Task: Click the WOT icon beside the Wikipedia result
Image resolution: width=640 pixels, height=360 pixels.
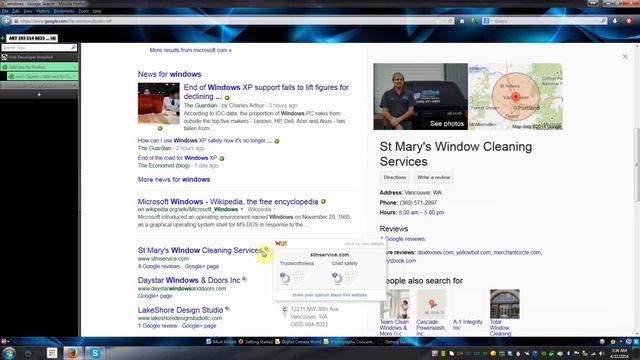Action: [323, 201]
